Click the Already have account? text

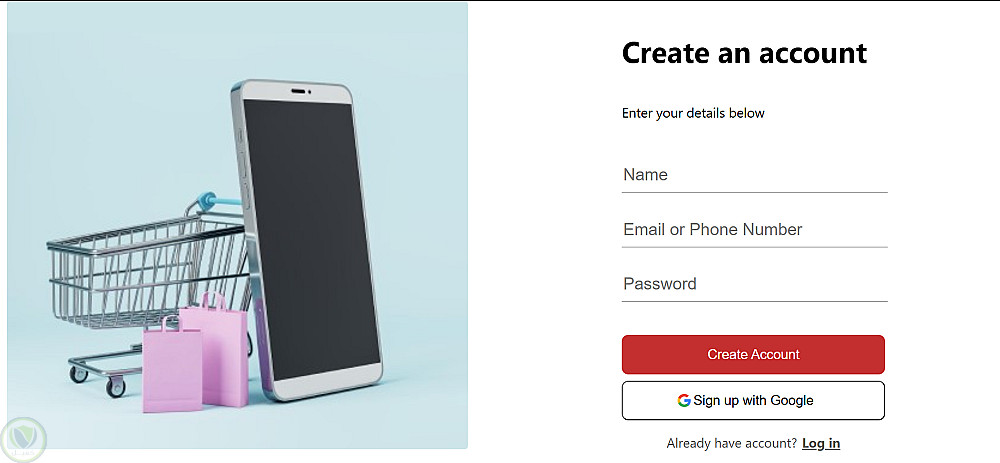click(x=732, y=443)
